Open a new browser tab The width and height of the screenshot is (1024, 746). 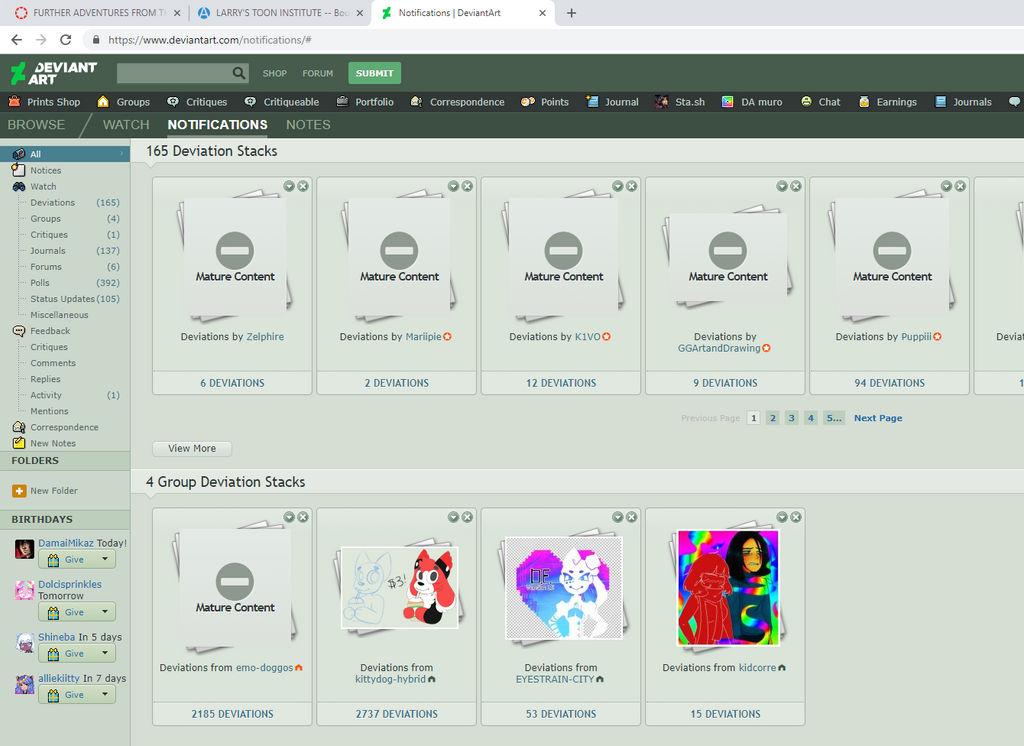571,12
